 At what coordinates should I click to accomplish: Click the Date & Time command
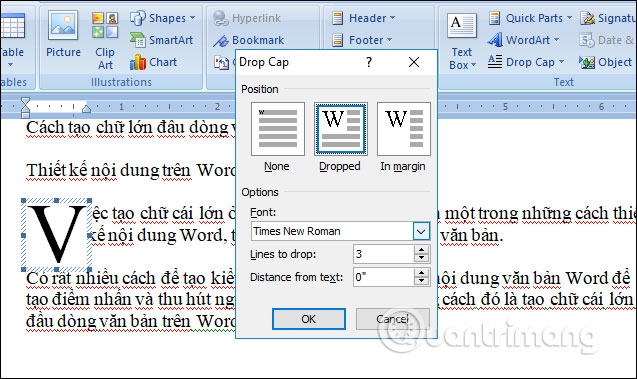pyautogui.click(x=606, y=40)
